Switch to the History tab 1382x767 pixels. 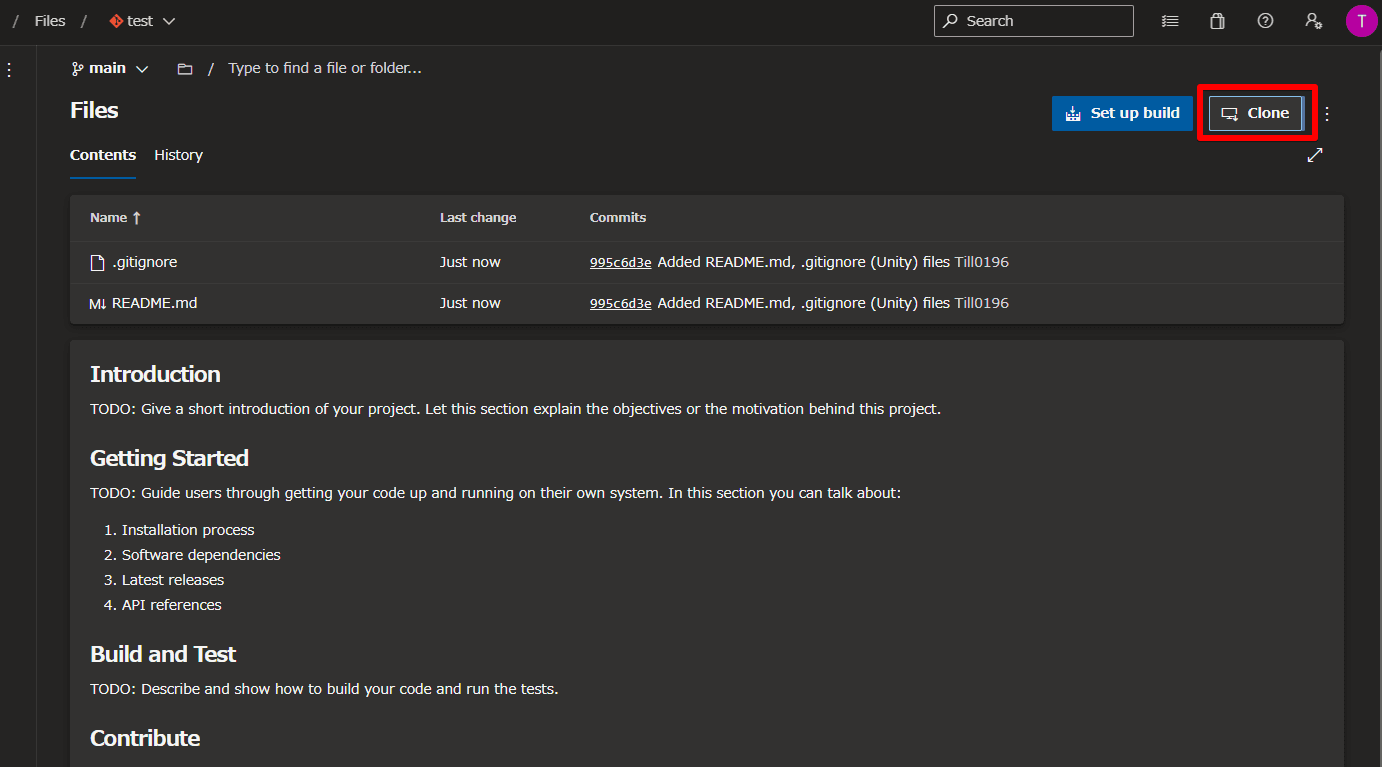(x=178, y=155)
